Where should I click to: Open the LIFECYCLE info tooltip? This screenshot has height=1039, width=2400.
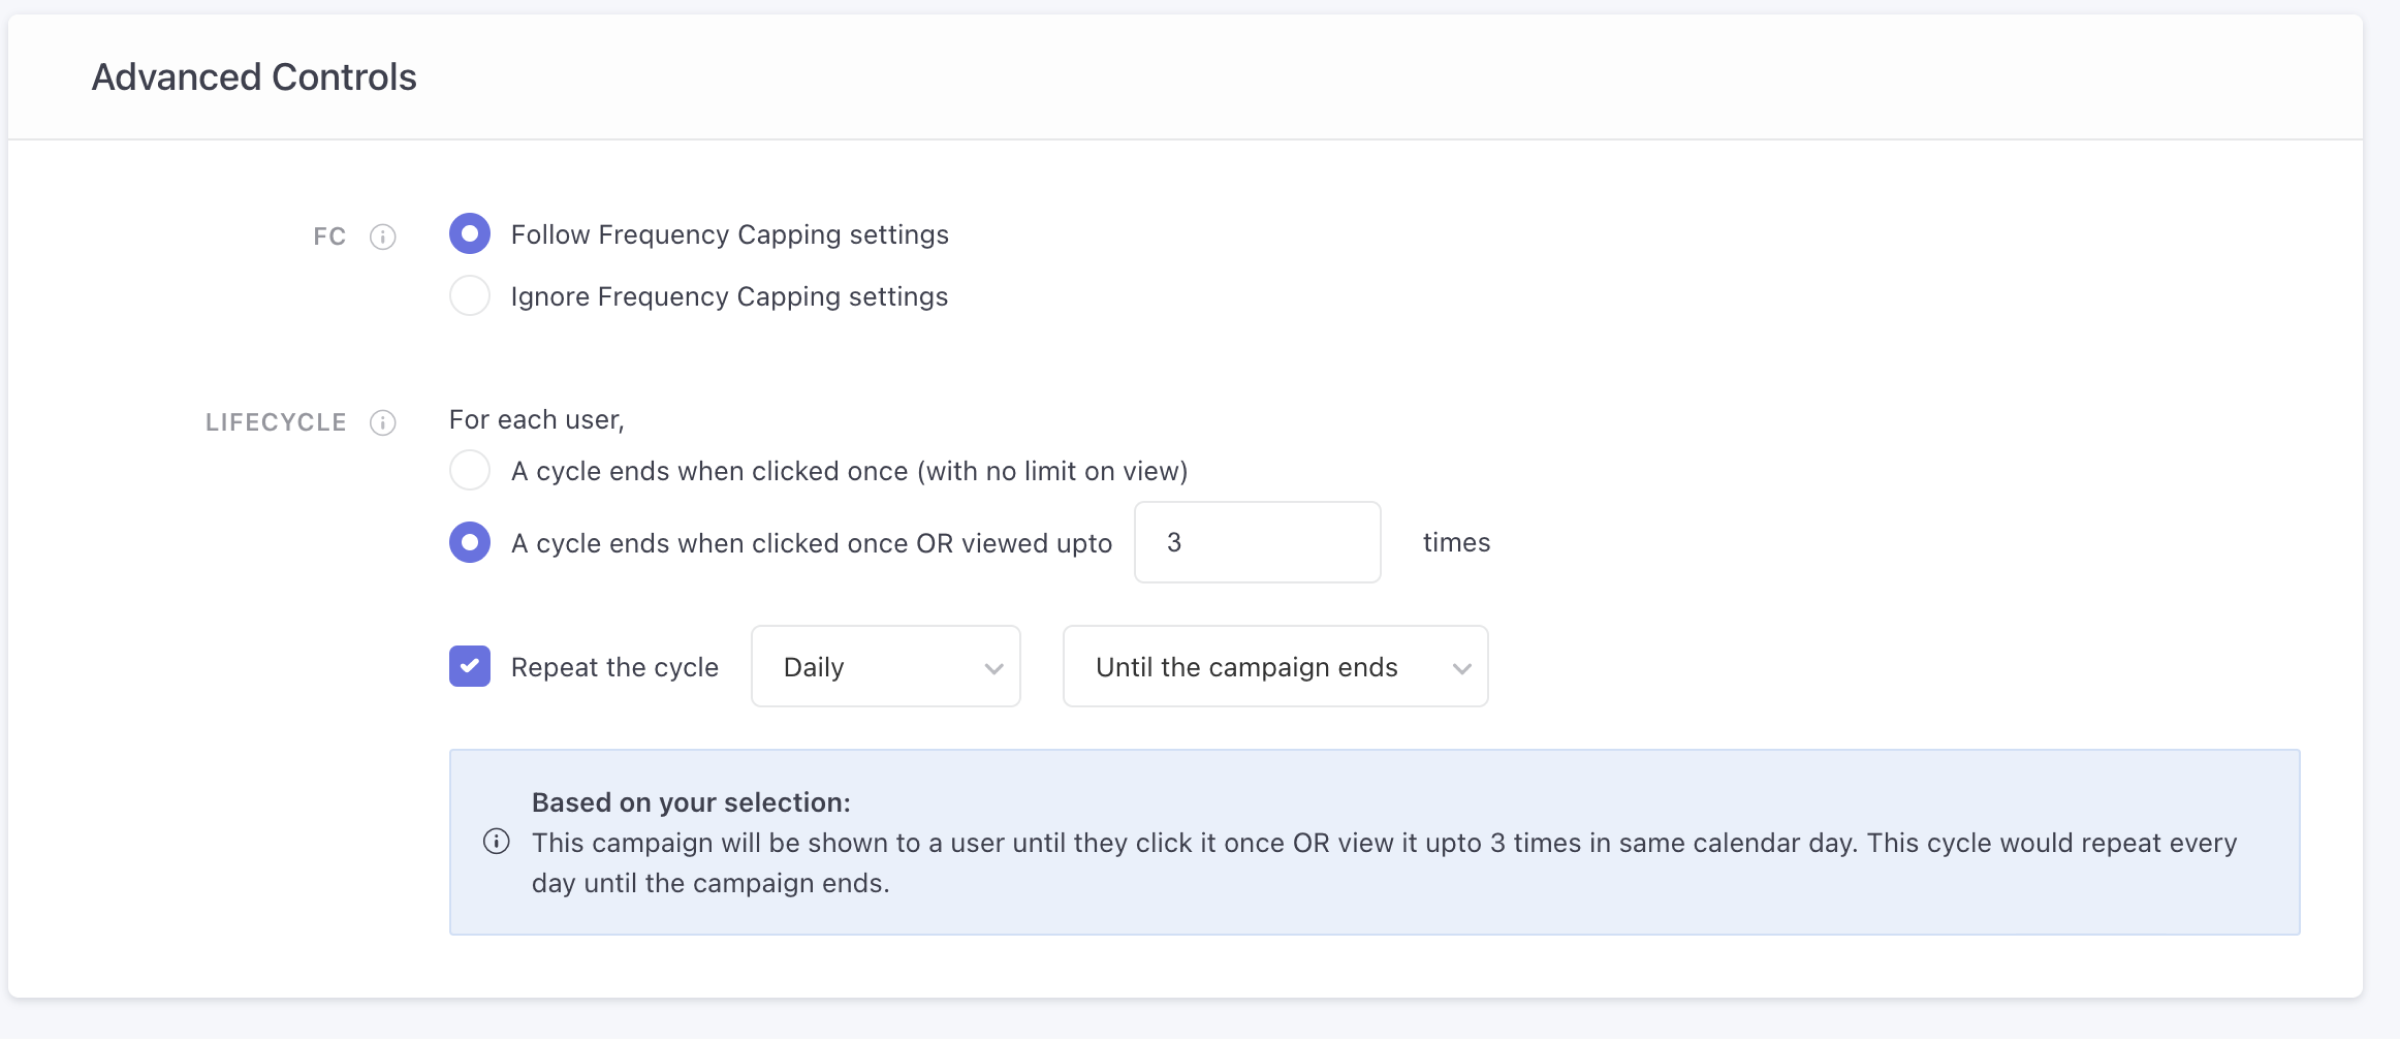383,422
